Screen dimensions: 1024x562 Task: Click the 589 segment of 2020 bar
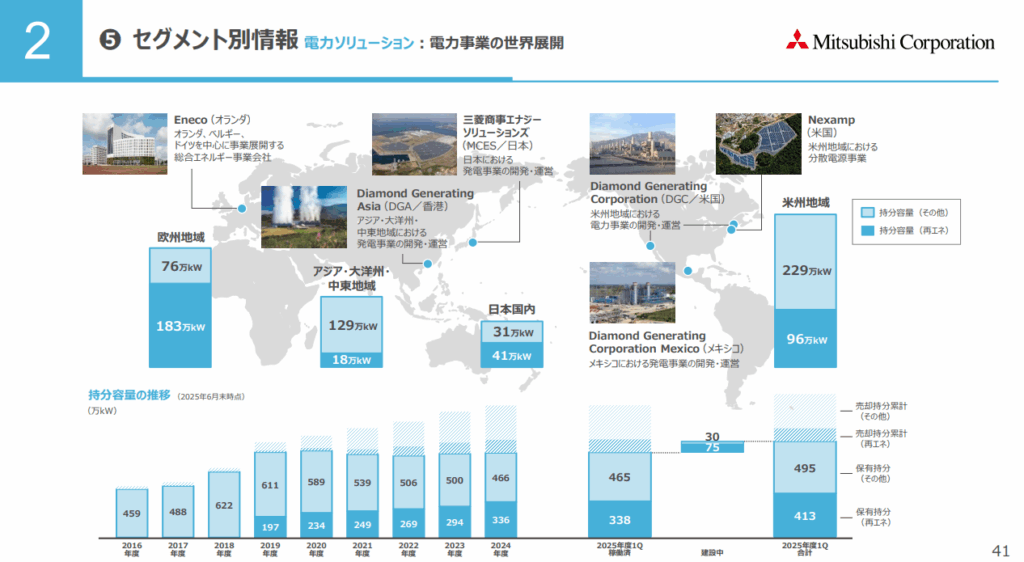[316, 482]
